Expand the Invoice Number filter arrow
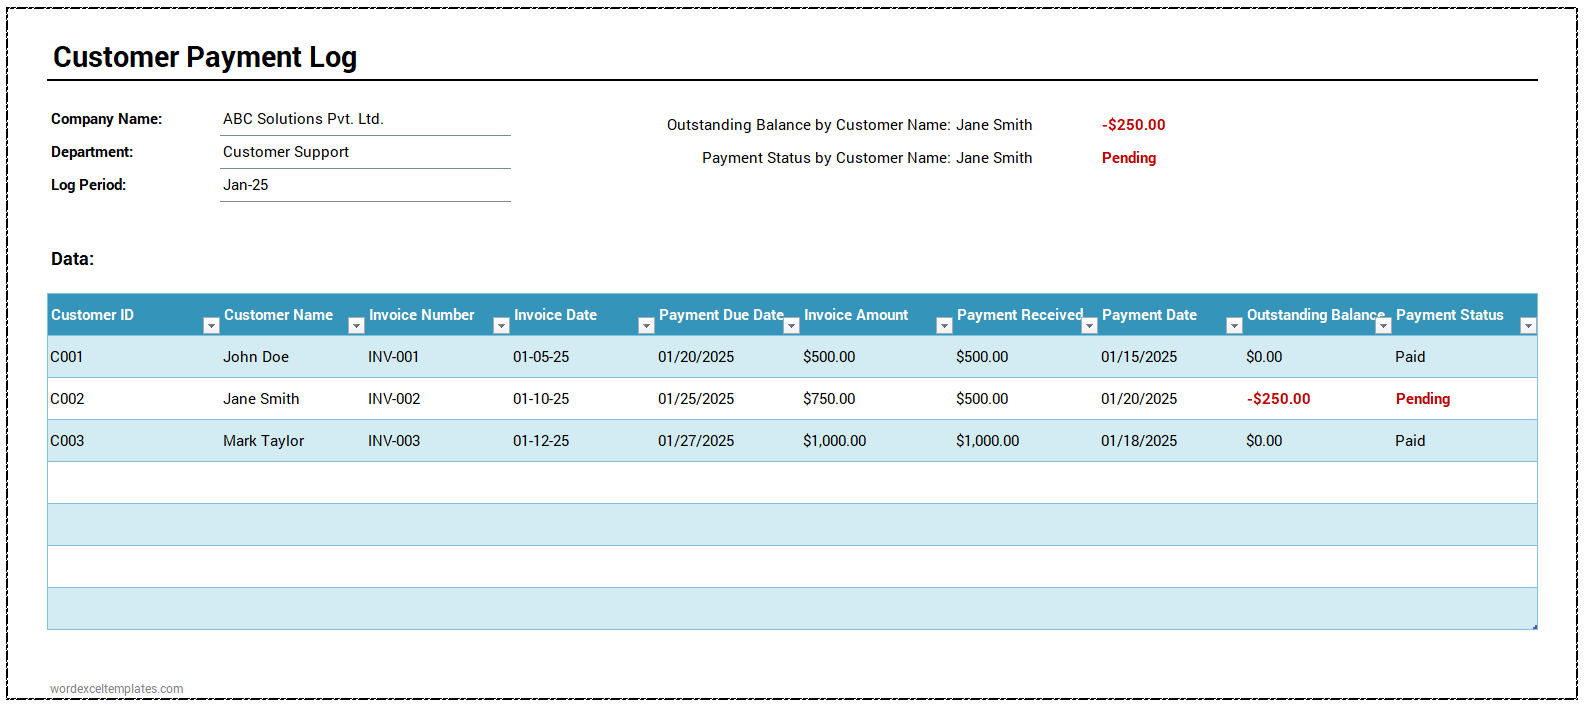This screenshot has height=707, width=1585. (501, 326)
